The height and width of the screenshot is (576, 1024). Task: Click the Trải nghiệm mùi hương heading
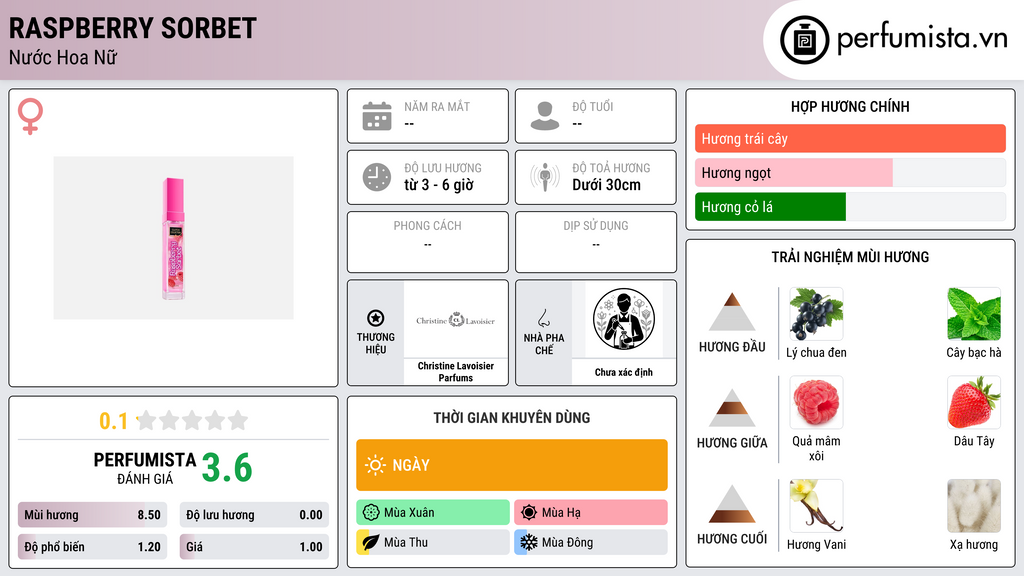tap(850, 257)
